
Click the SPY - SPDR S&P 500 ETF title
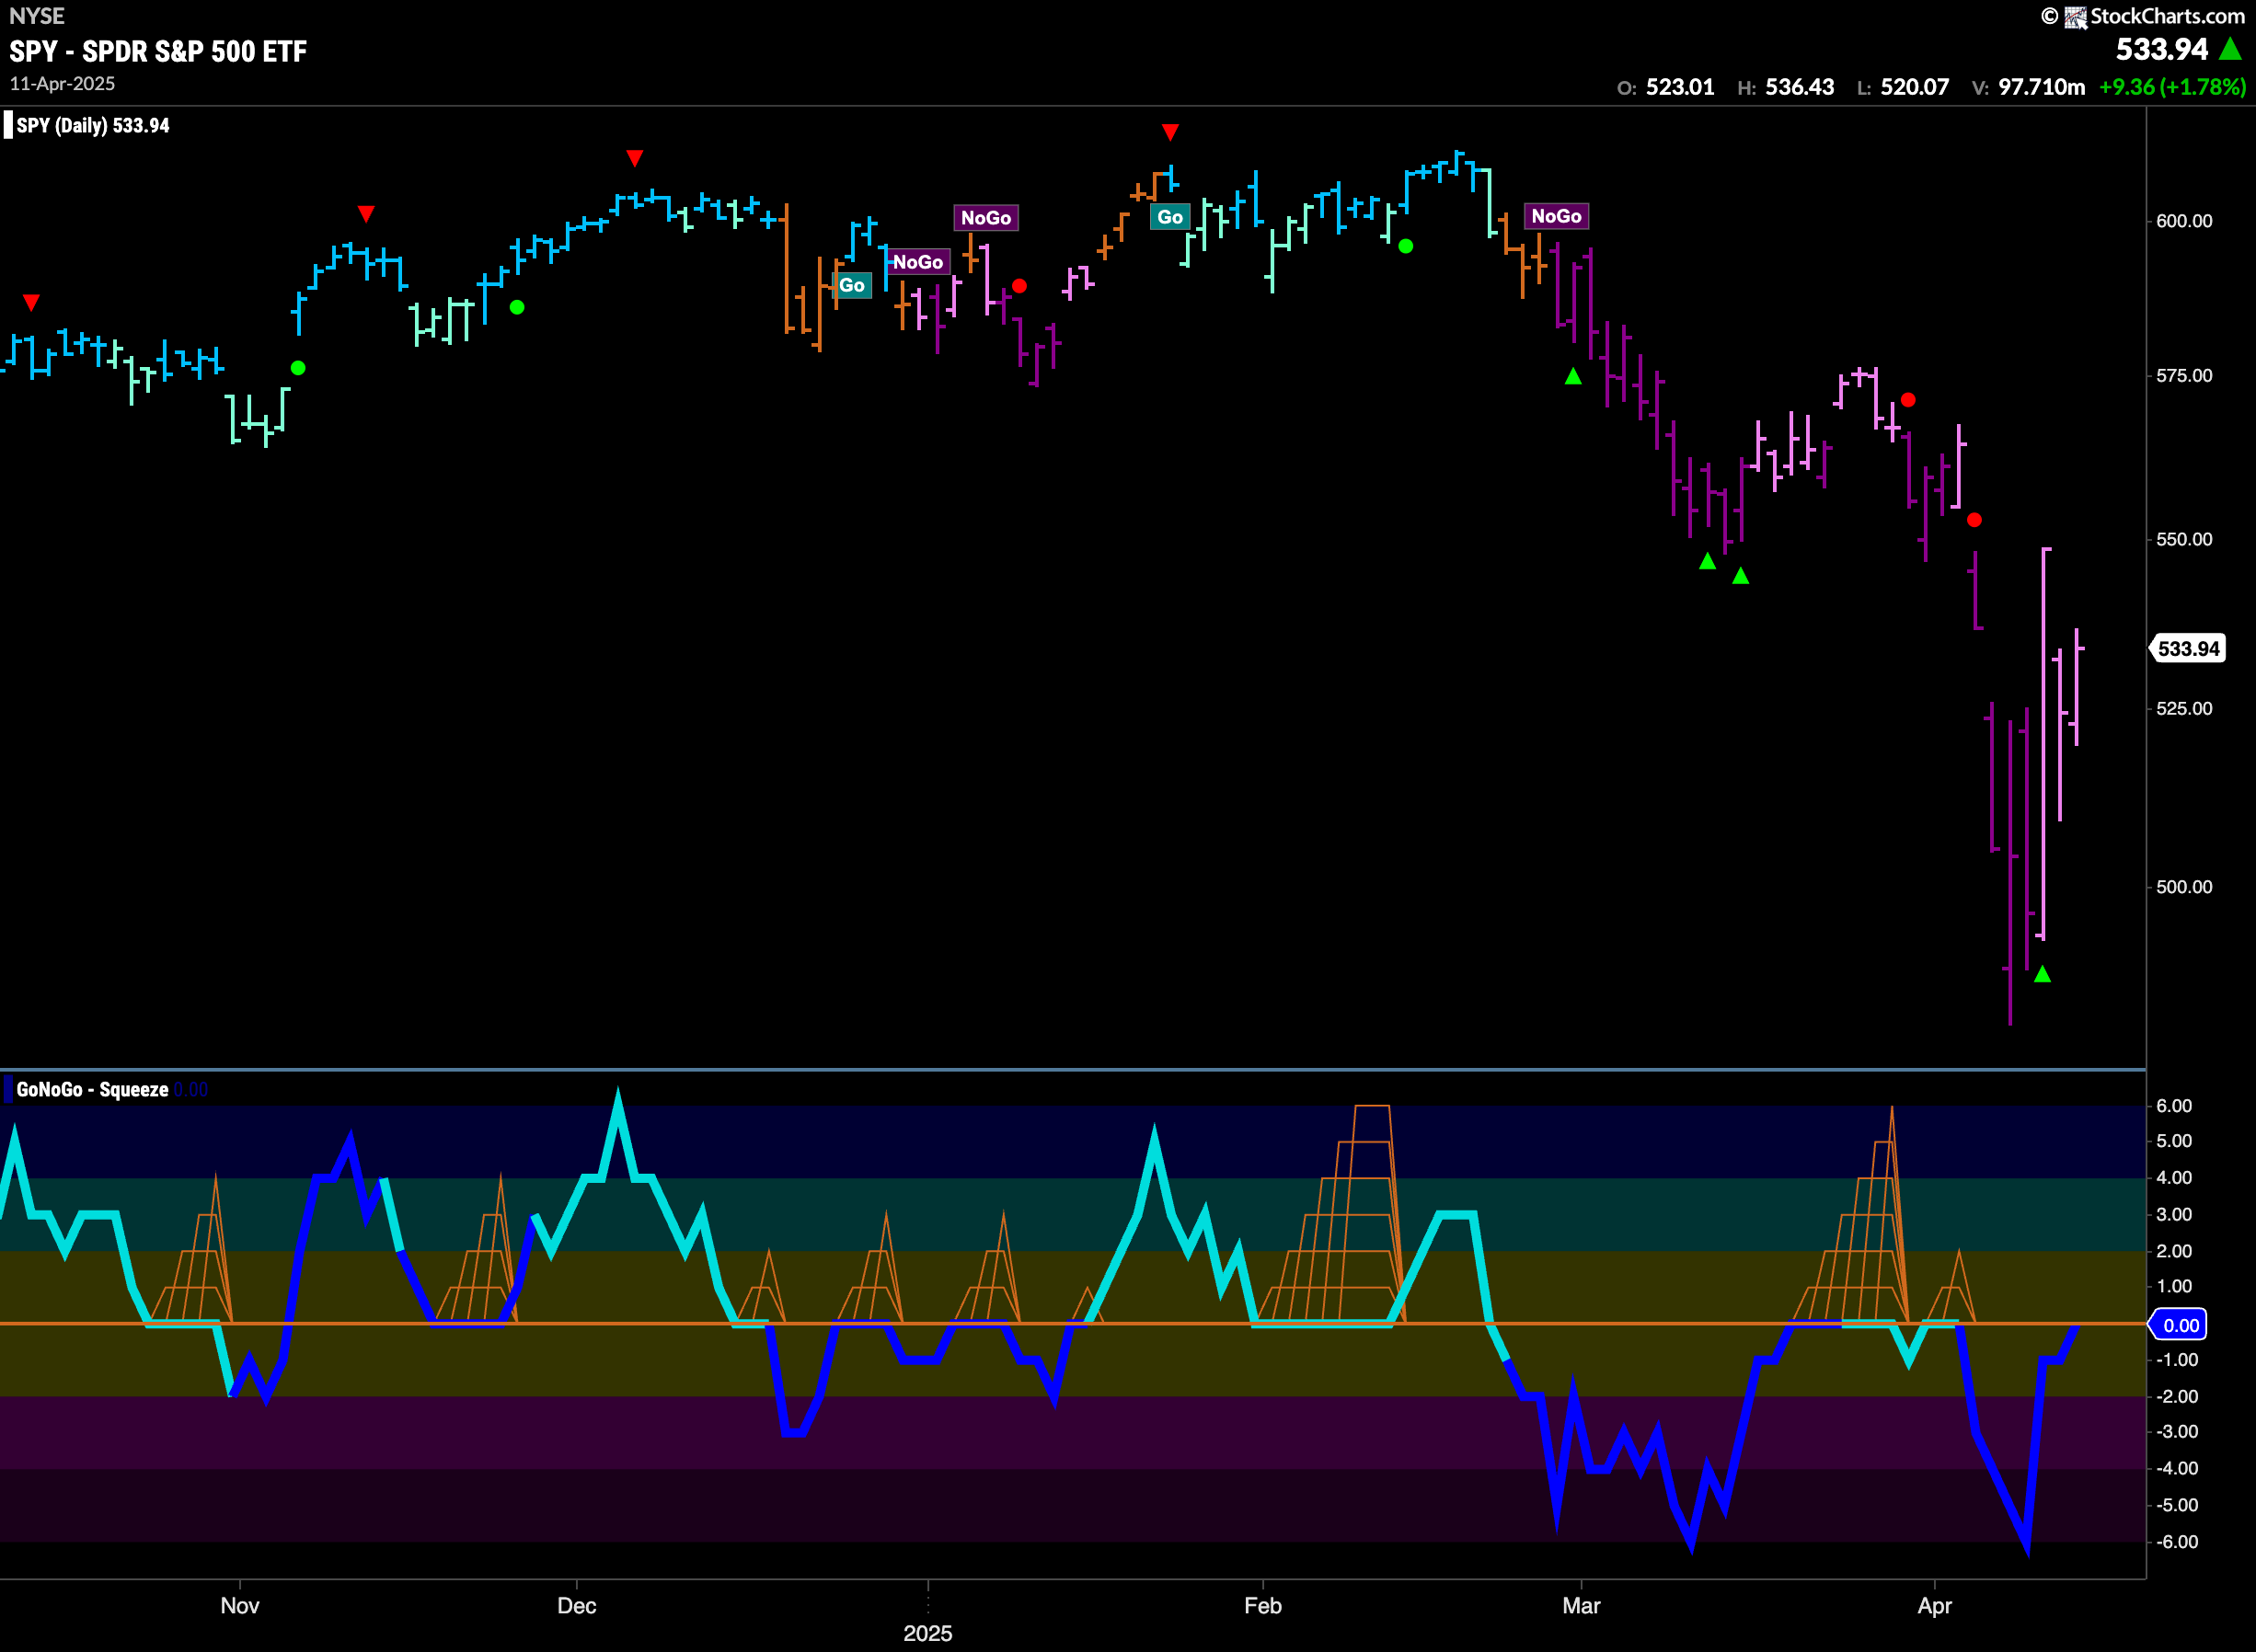pos(158,51)
